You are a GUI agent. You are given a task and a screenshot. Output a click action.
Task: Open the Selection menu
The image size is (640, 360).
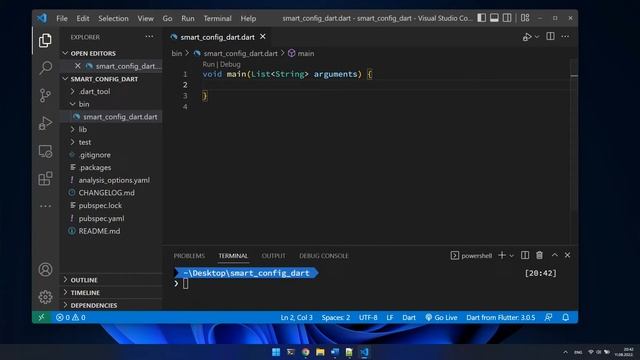[x=113, y=18]
